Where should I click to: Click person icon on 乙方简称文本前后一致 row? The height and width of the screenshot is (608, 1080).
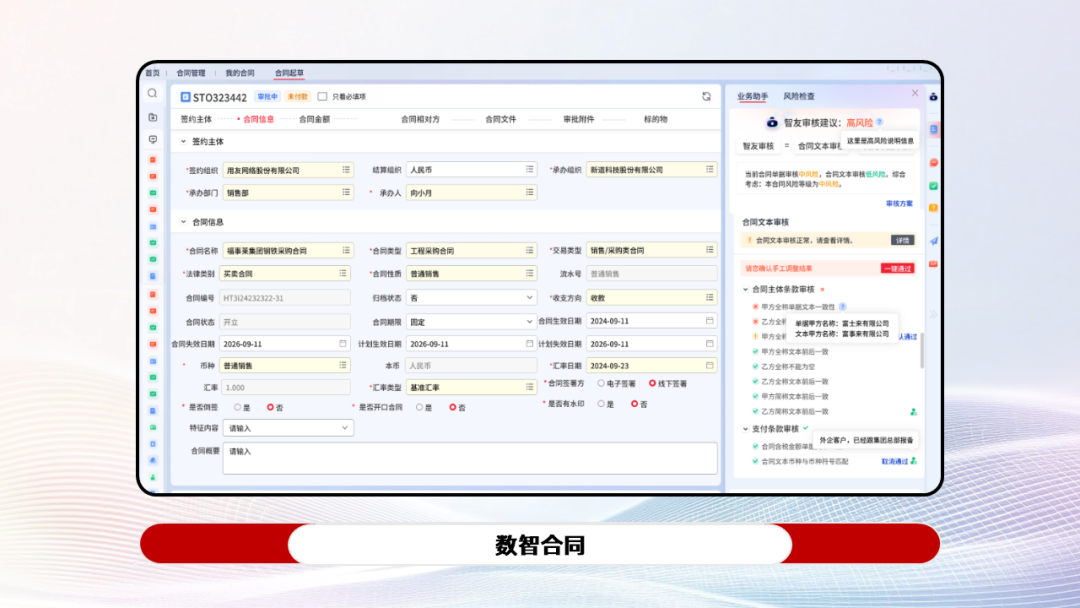[x=913, y=412]
